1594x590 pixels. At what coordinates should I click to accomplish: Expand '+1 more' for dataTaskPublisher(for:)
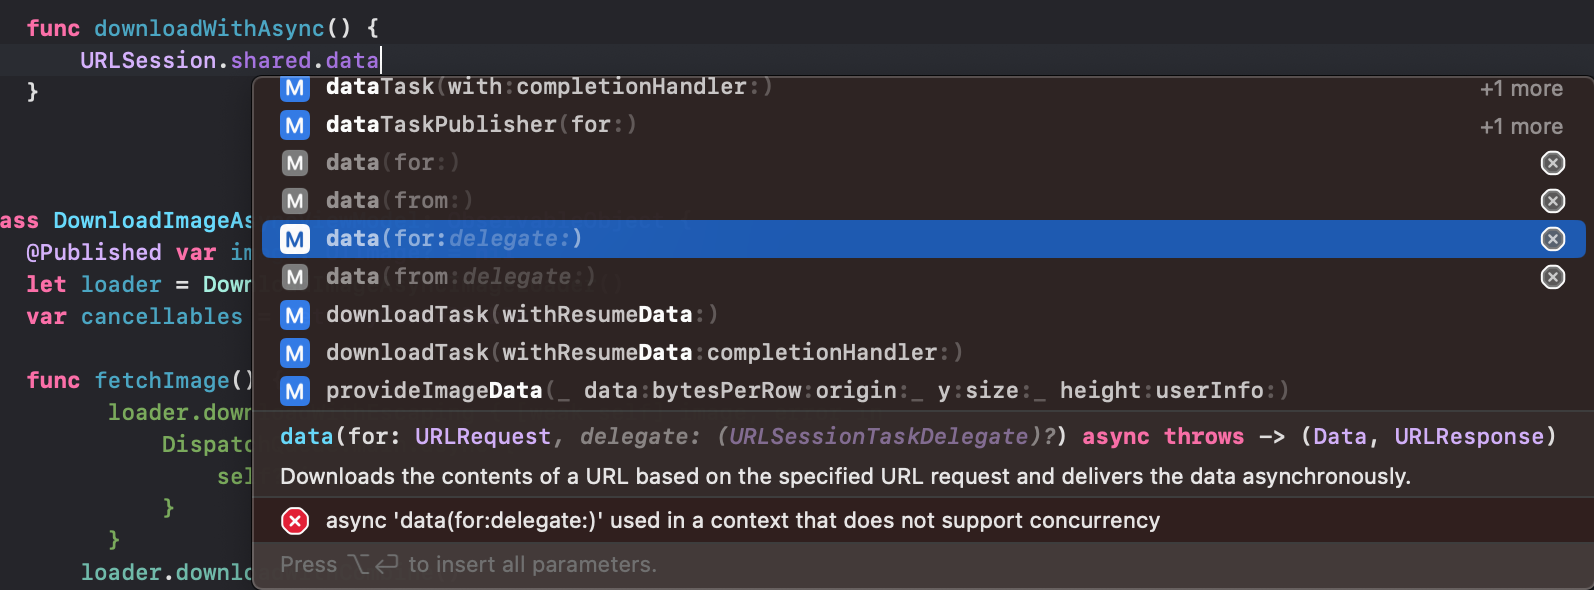(1520, 127)
